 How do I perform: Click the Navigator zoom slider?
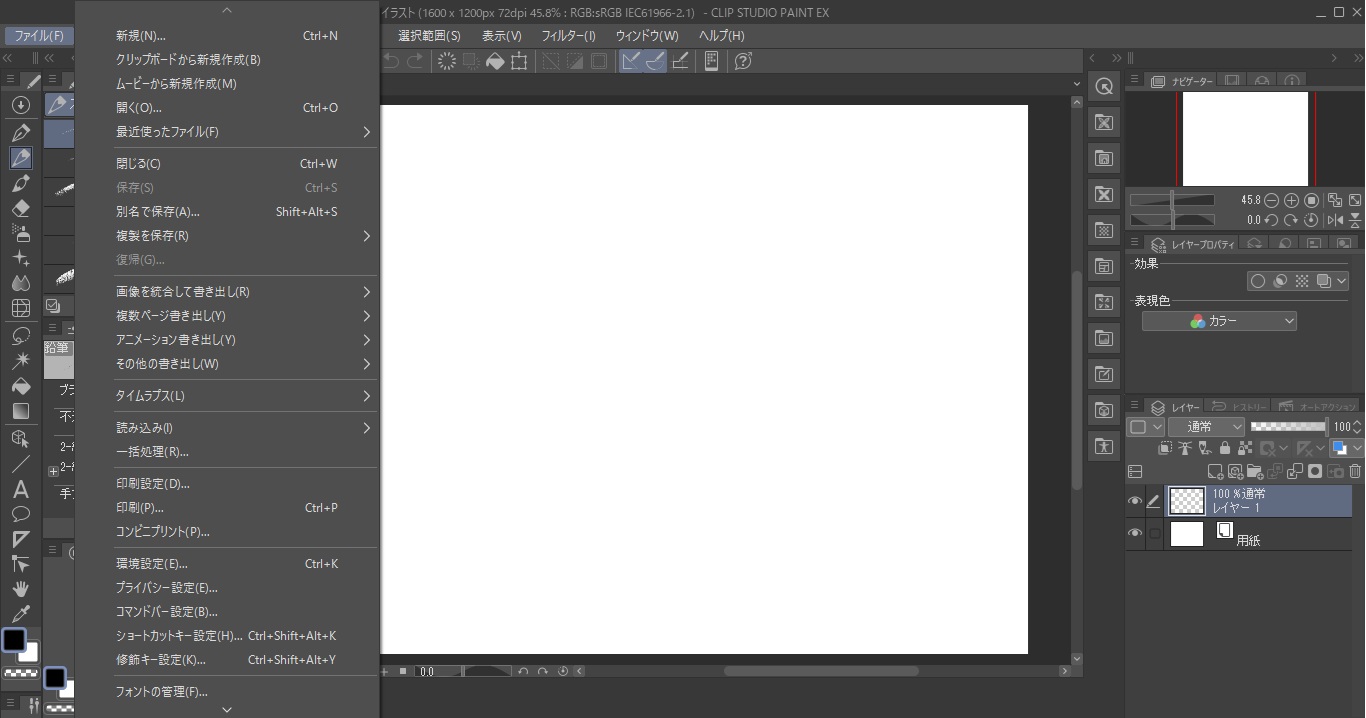pos(1172,200)
